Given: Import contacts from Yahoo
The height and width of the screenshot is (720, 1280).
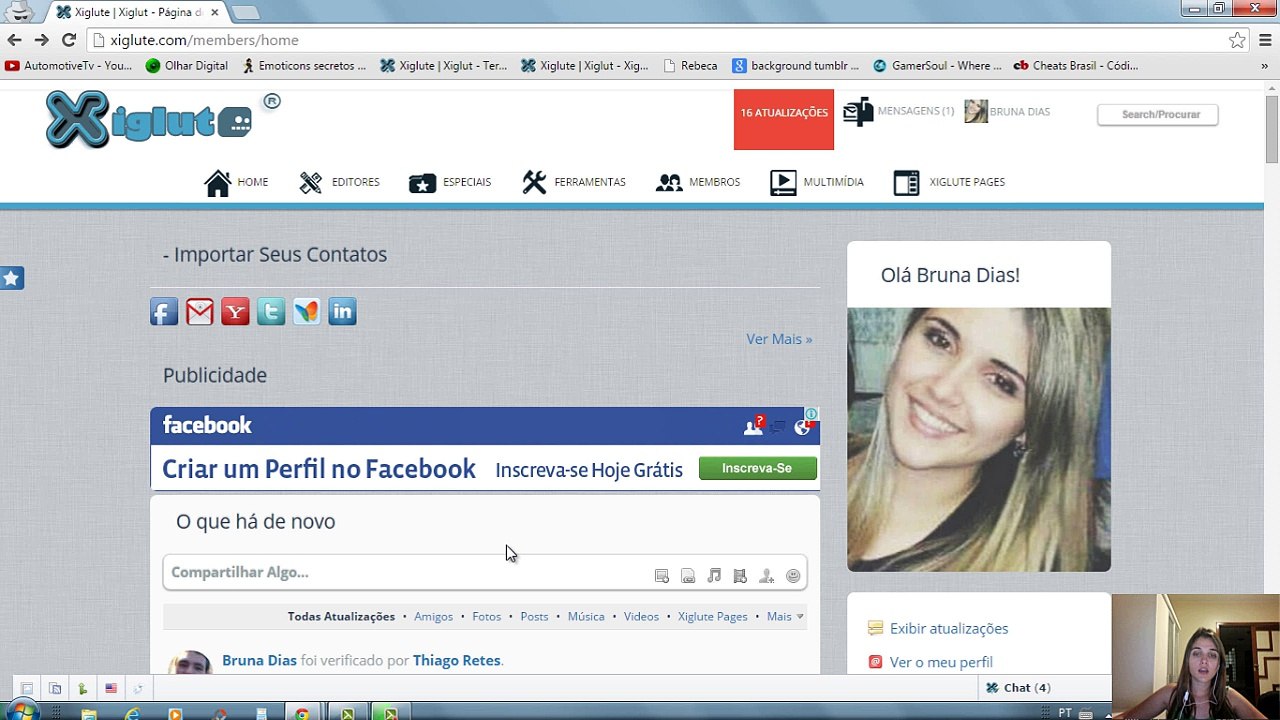Looking at the screenshot, I should [235, 312].
